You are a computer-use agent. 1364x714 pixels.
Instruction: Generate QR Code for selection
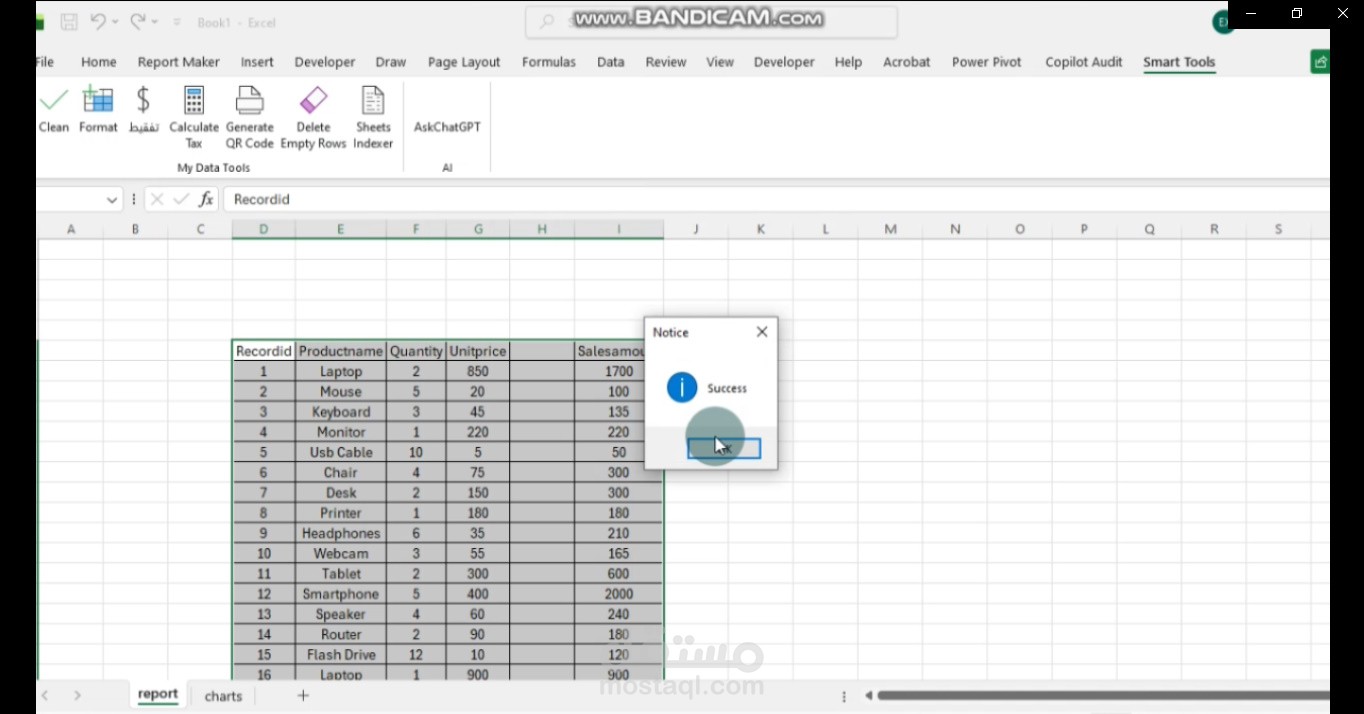point(250,118)
